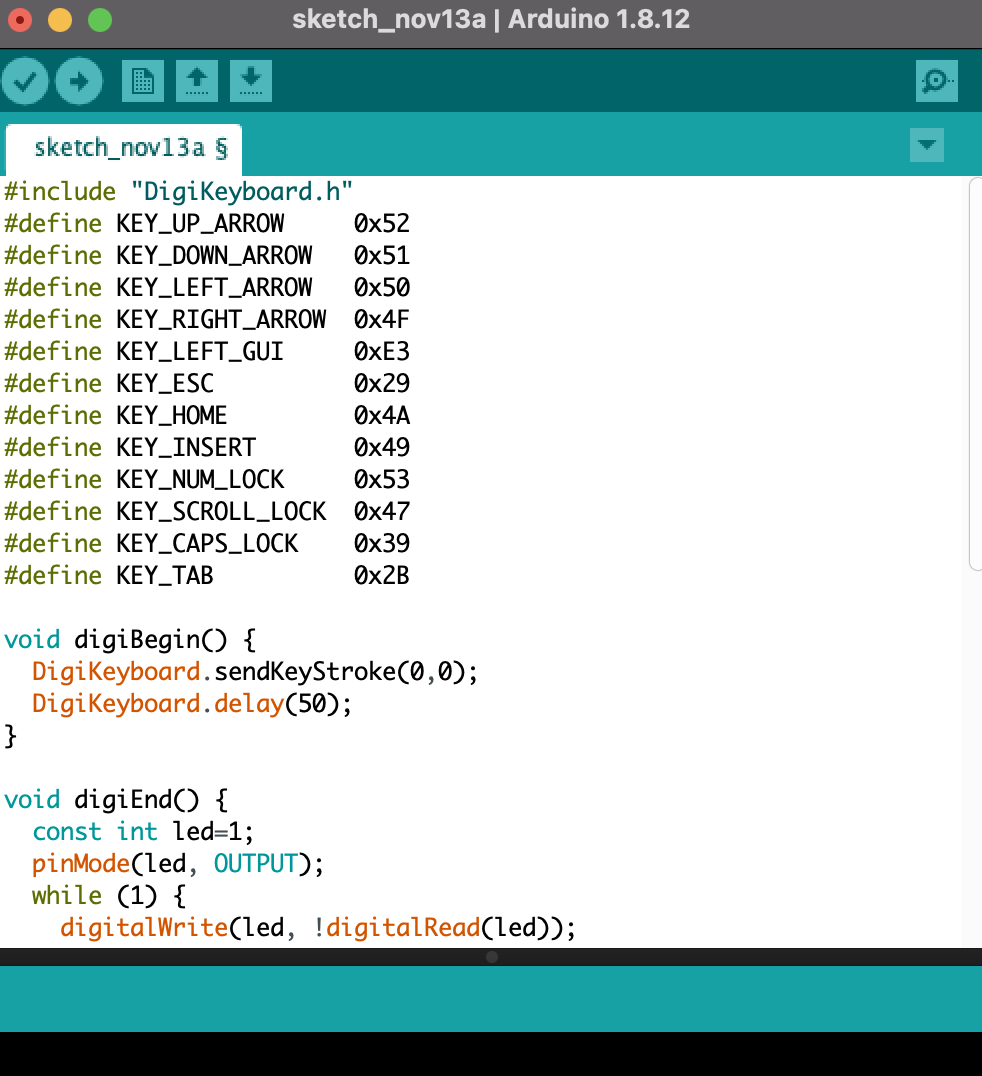The height and width of the screenshot is (1076, 982).
Task: Click the #include "DigiKeyboard.h" line
Action: 178,191
